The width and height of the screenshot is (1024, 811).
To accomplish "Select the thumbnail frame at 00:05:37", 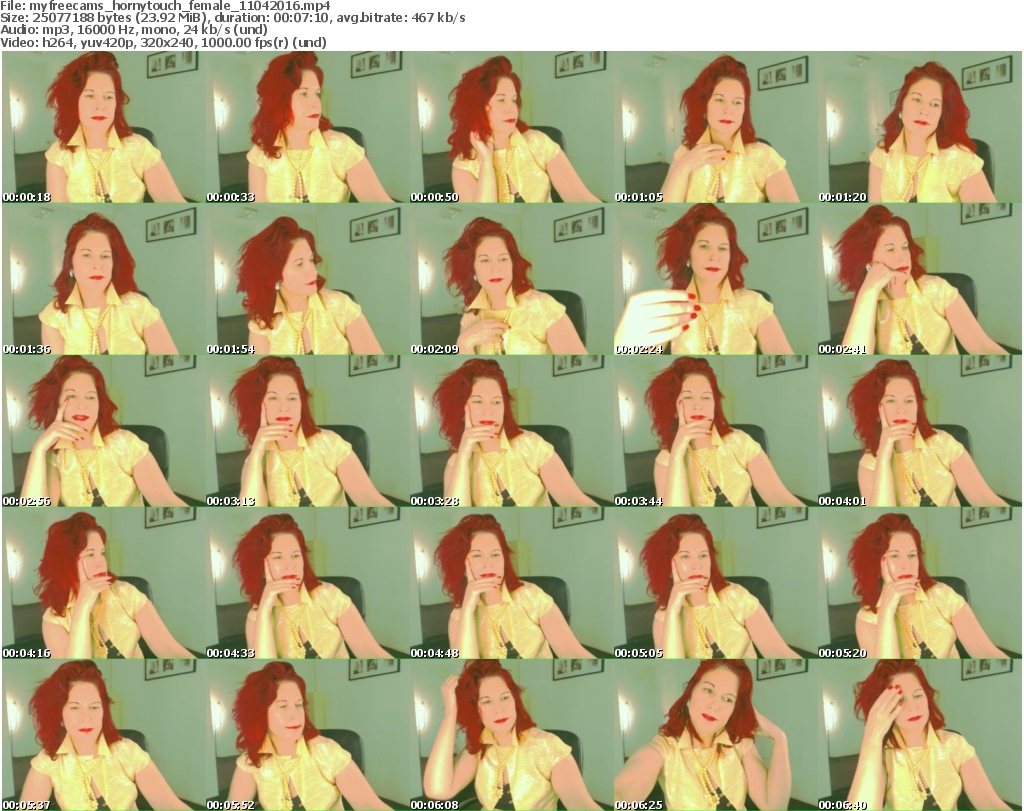I will (x=103, y=735).
